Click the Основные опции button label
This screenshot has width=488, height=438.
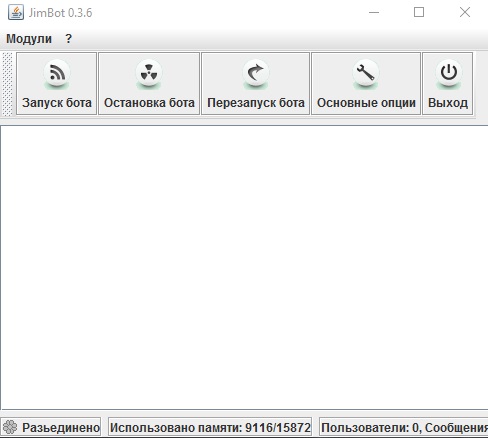[x=366, y=103]
